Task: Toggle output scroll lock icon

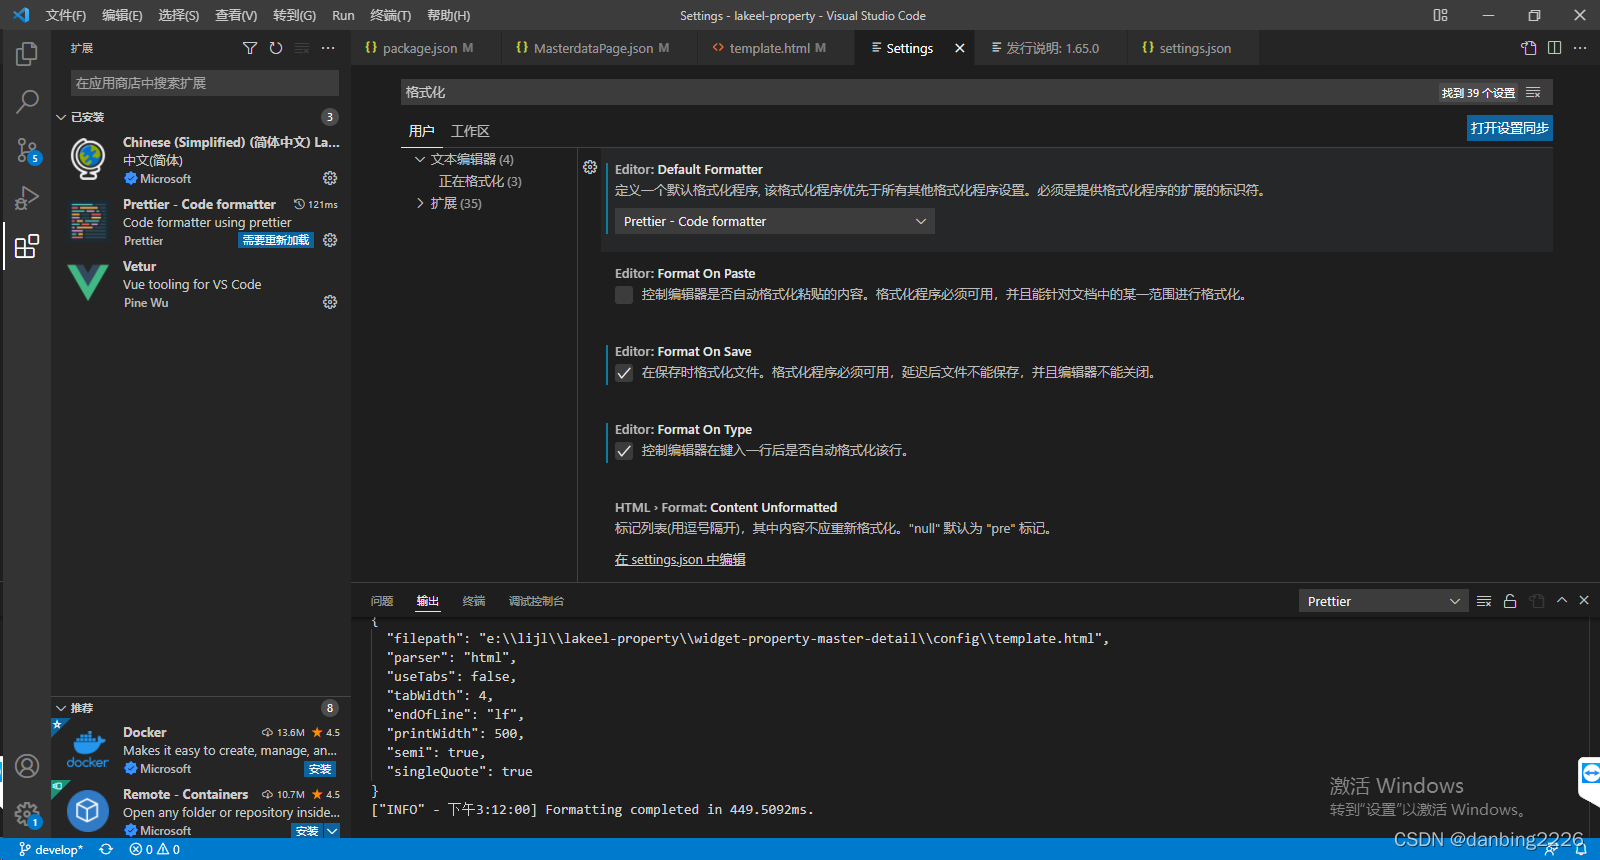Action: (x=1510, y=601)
